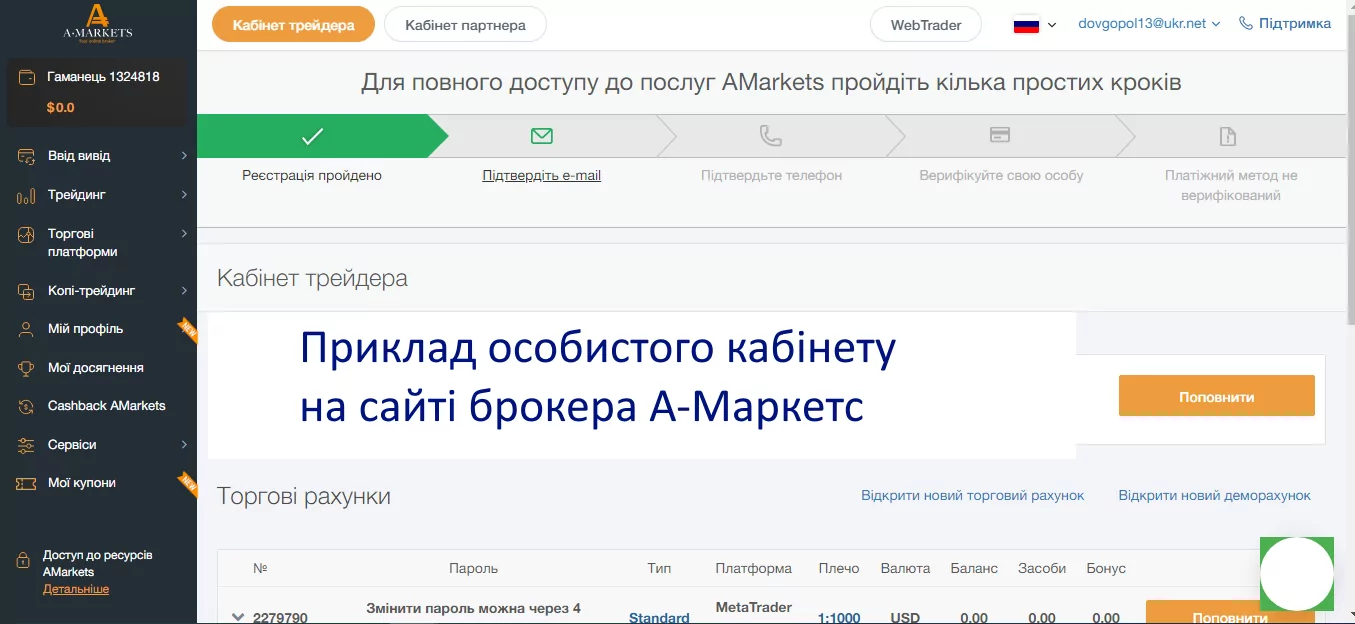Expand account row 2279790 chevron
The height and width of the screenshot is (624, 1355).
pos(238,617)
